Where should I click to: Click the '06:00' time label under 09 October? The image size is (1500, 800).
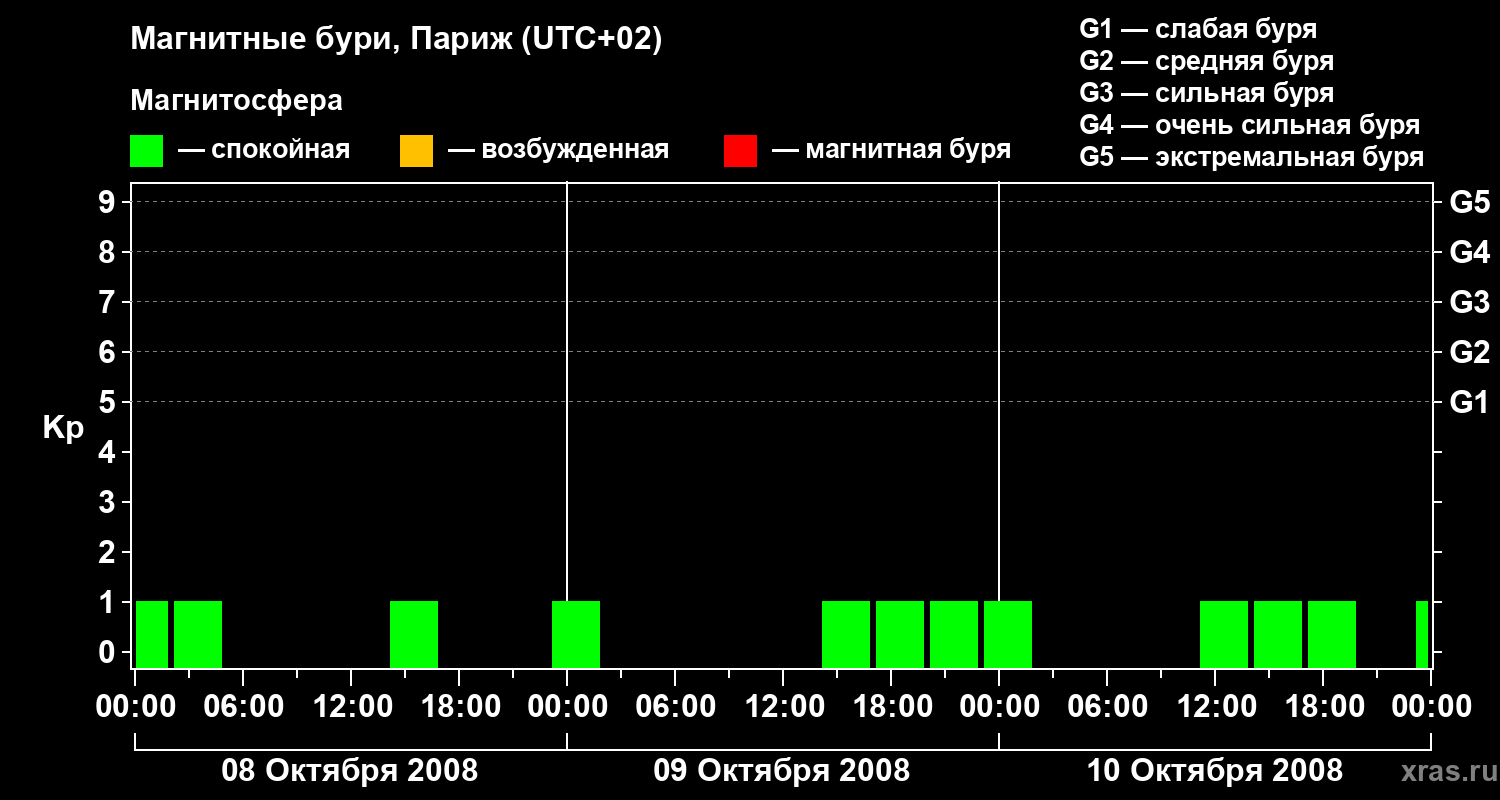pyautogui.click(x=675, y=707)
